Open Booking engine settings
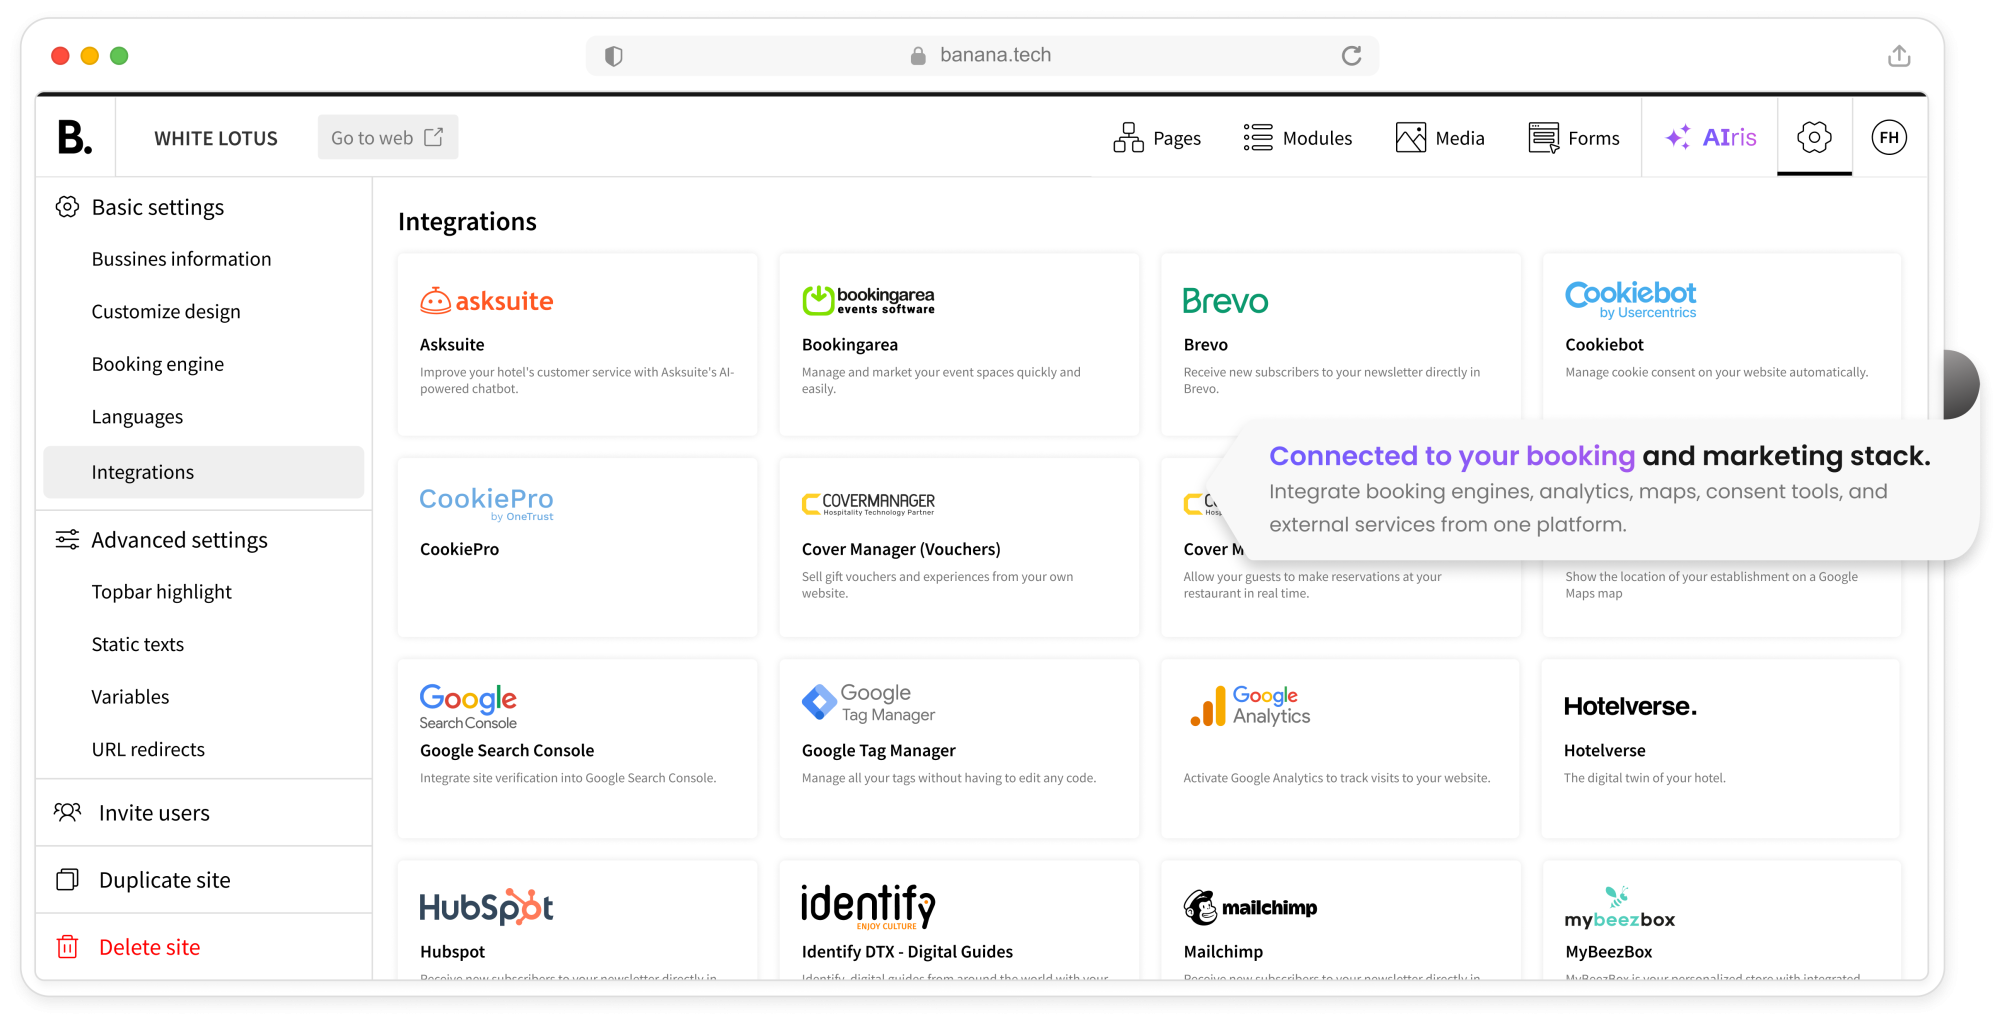Viewport: 2000px width, 1019px height. [x=158, y=364]
